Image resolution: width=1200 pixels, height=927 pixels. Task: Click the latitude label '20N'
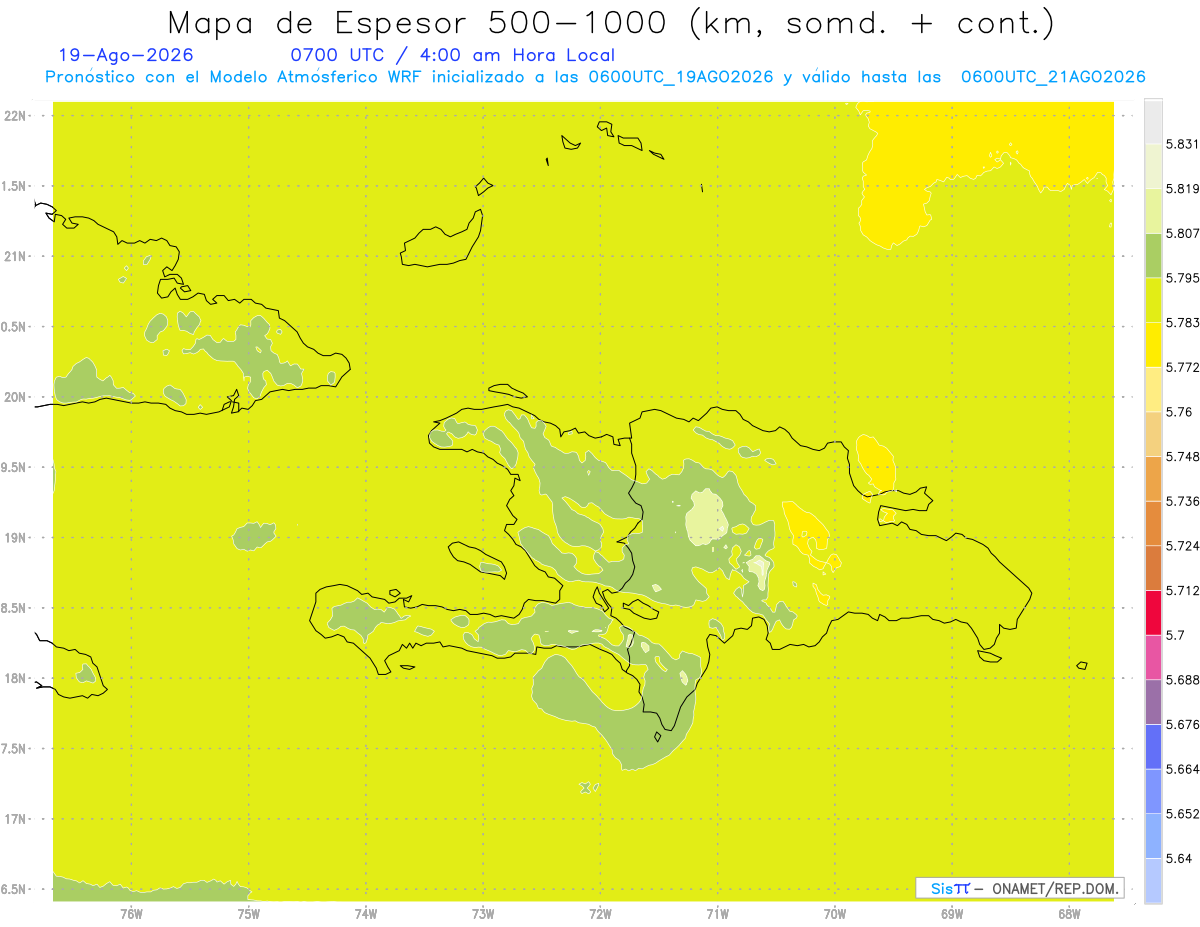point(15,397)
